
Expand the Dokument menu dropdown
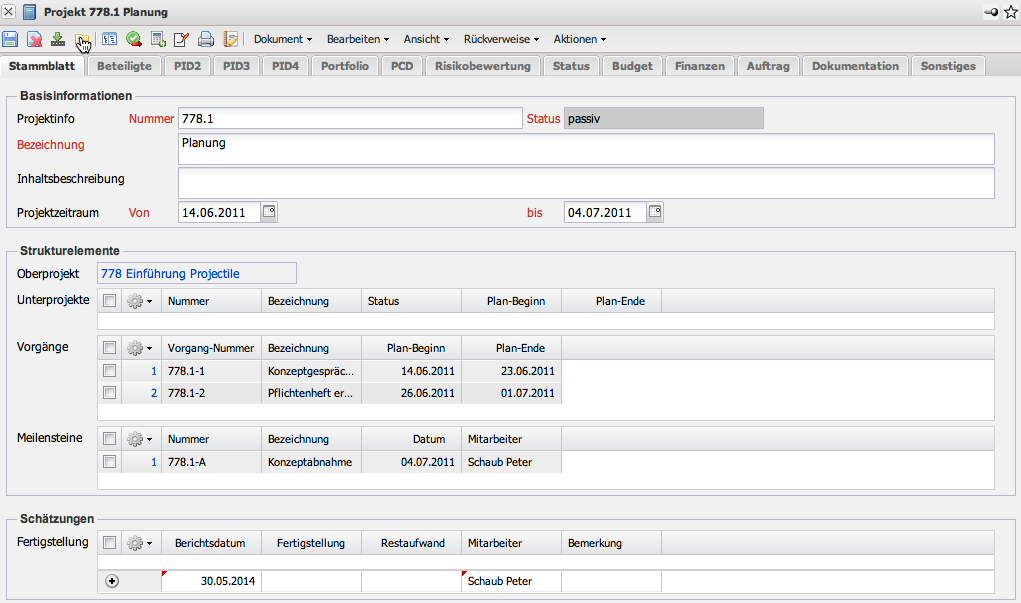(283, 40)
